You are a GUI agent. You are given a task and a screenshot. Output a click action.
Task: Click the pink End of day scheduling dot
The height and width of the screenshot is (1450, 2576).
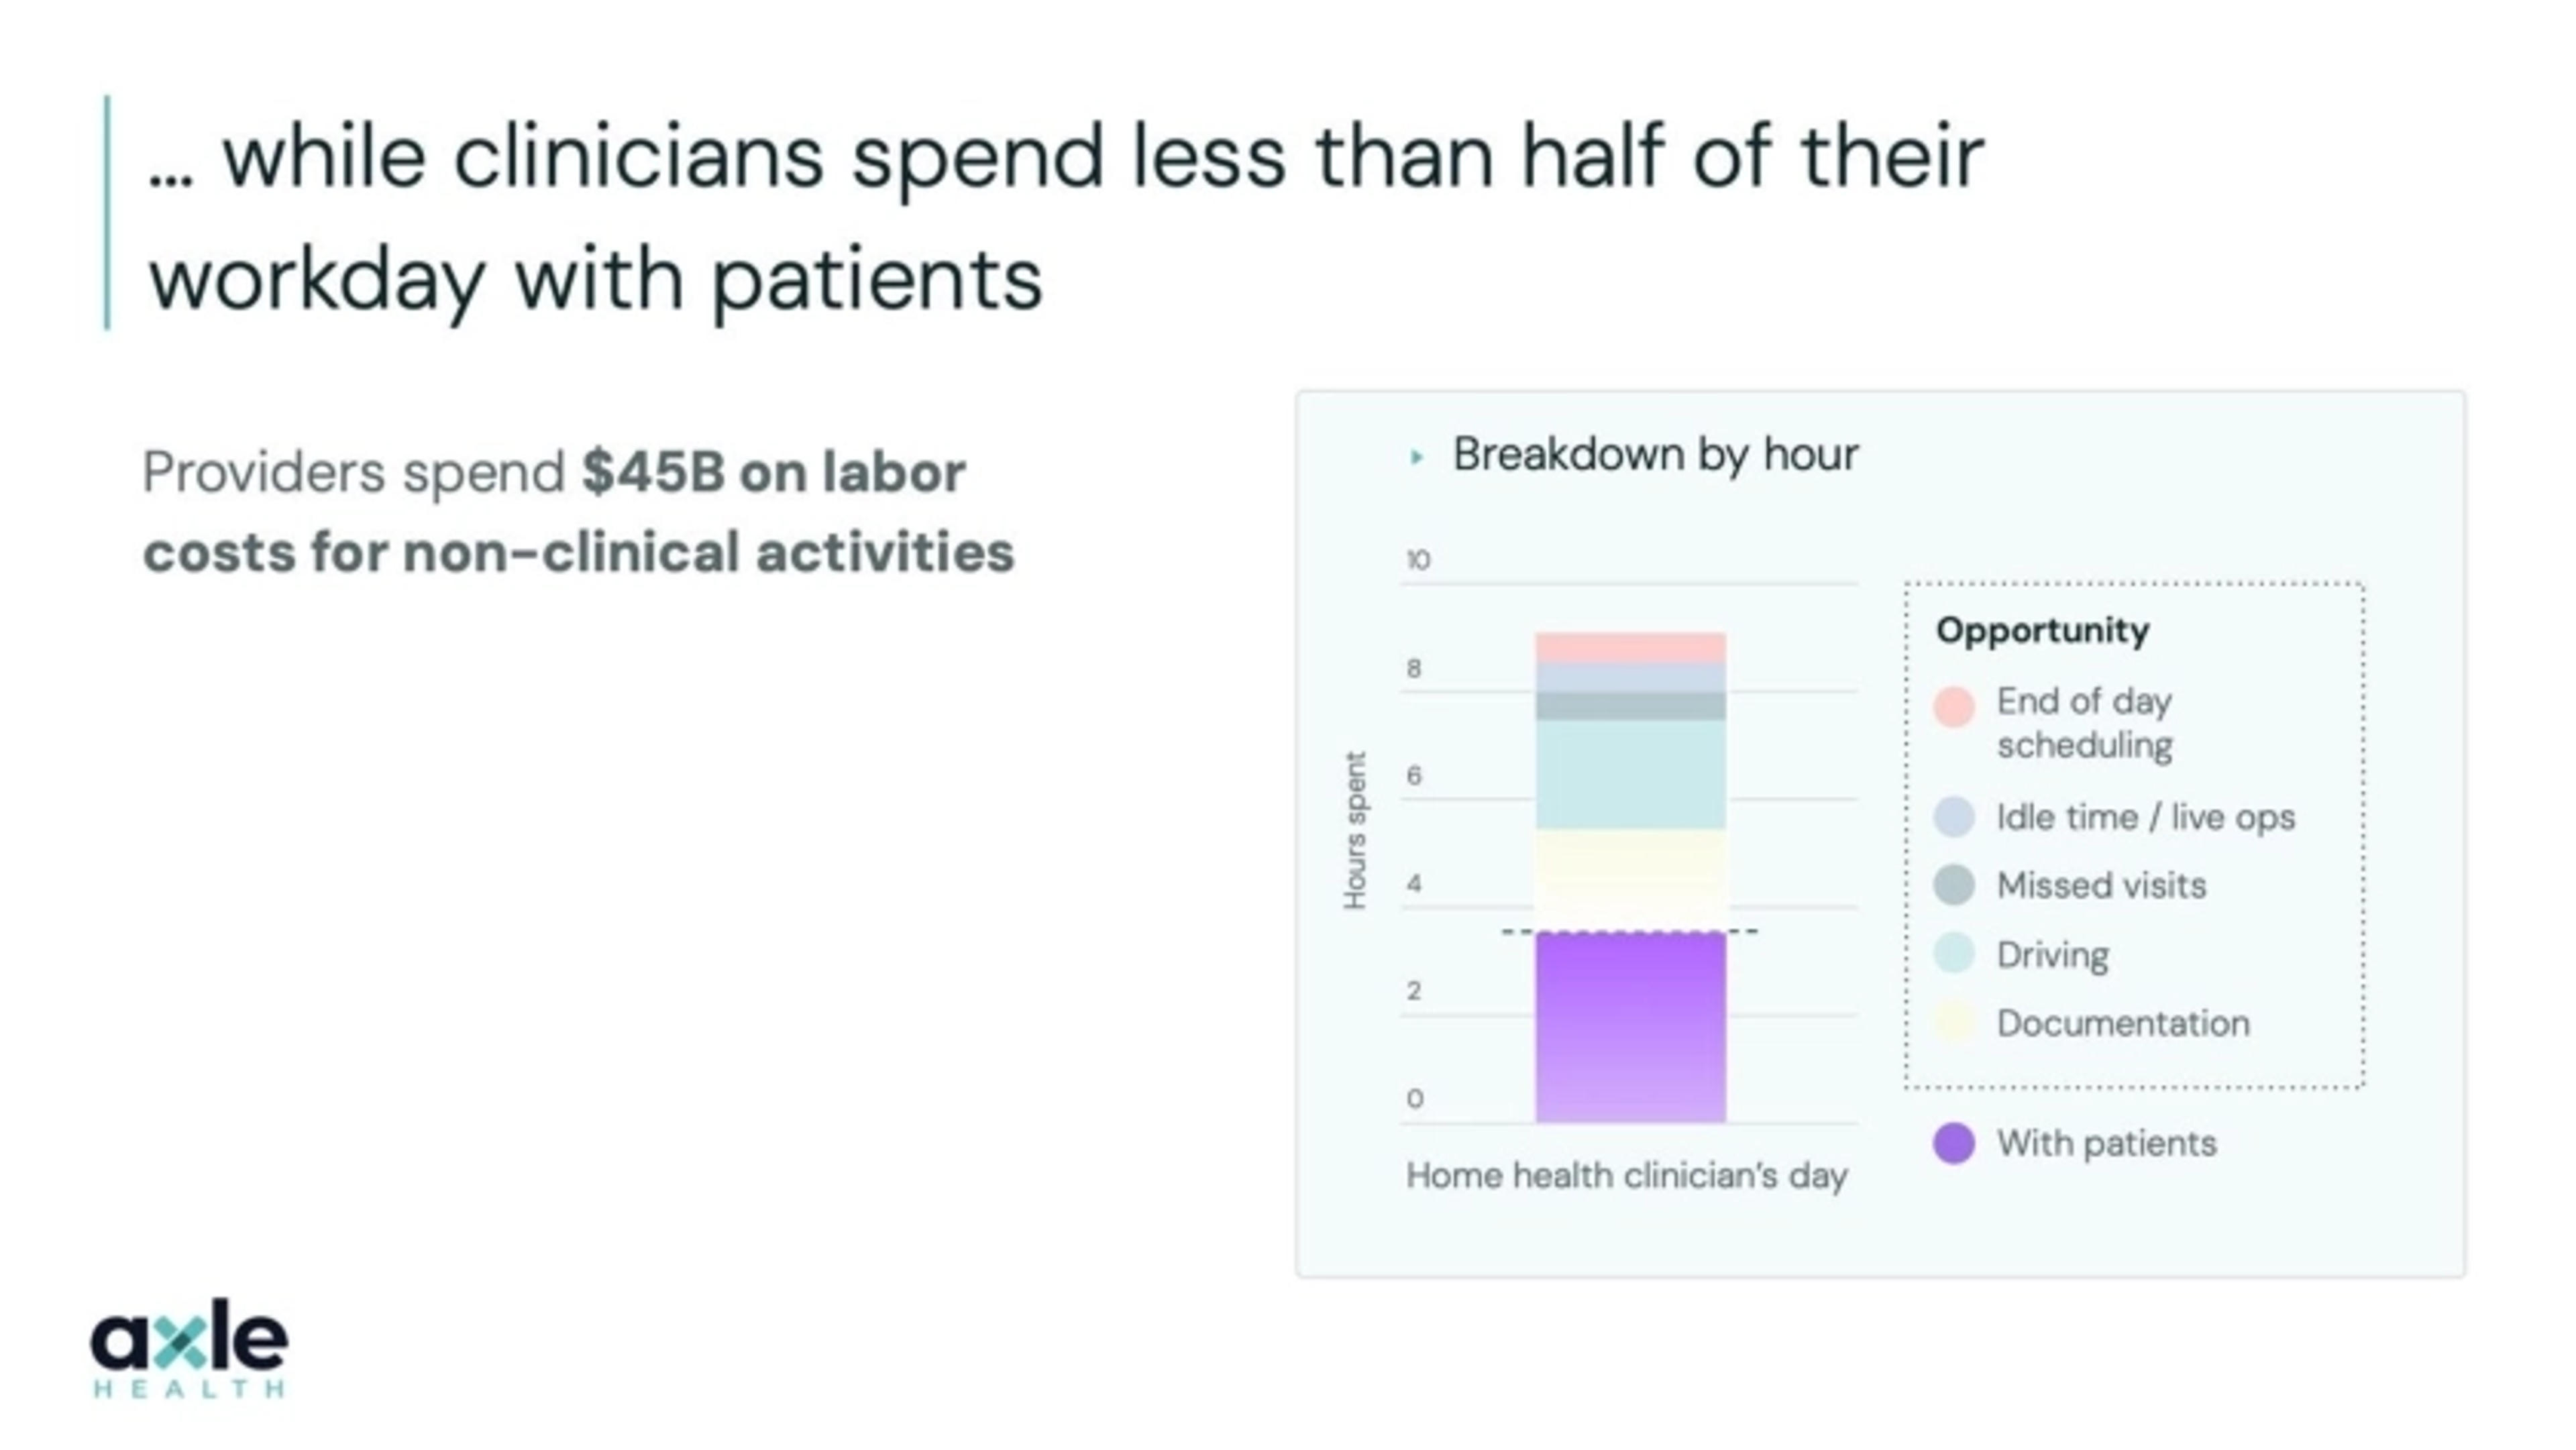coord(1953,706)
